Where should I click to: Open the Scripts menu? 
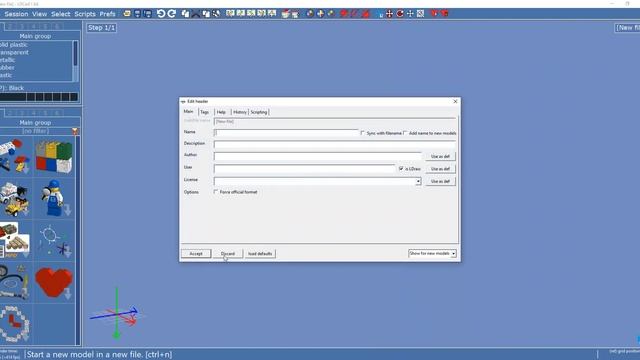[85, 14]
